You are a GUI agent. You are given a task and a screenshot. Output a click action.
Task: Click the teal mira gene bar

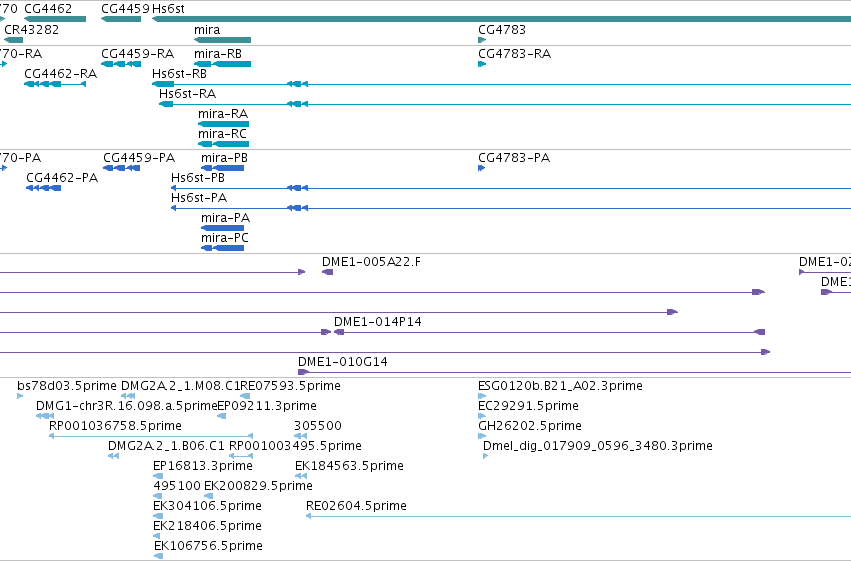(x=223, y=40)
